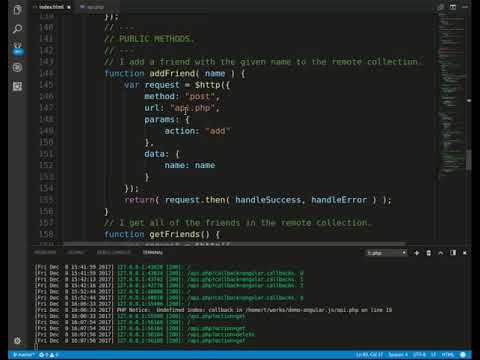Click 'data' property key
This screenshot has width=480, height=360.
coord(154,154)
